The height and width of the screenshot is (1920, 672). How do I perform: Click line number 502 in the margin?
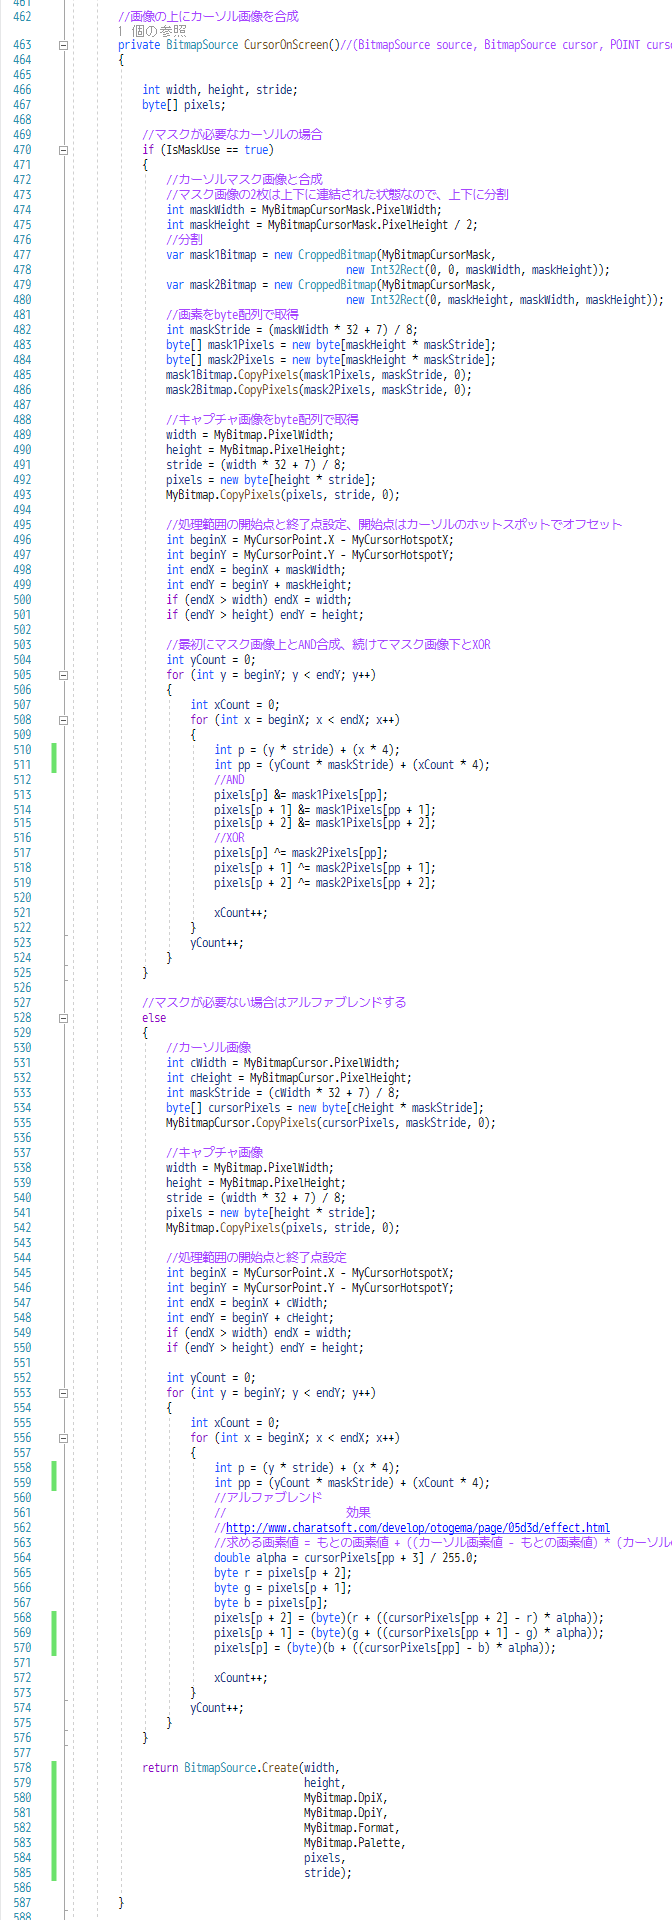point(21,630)
